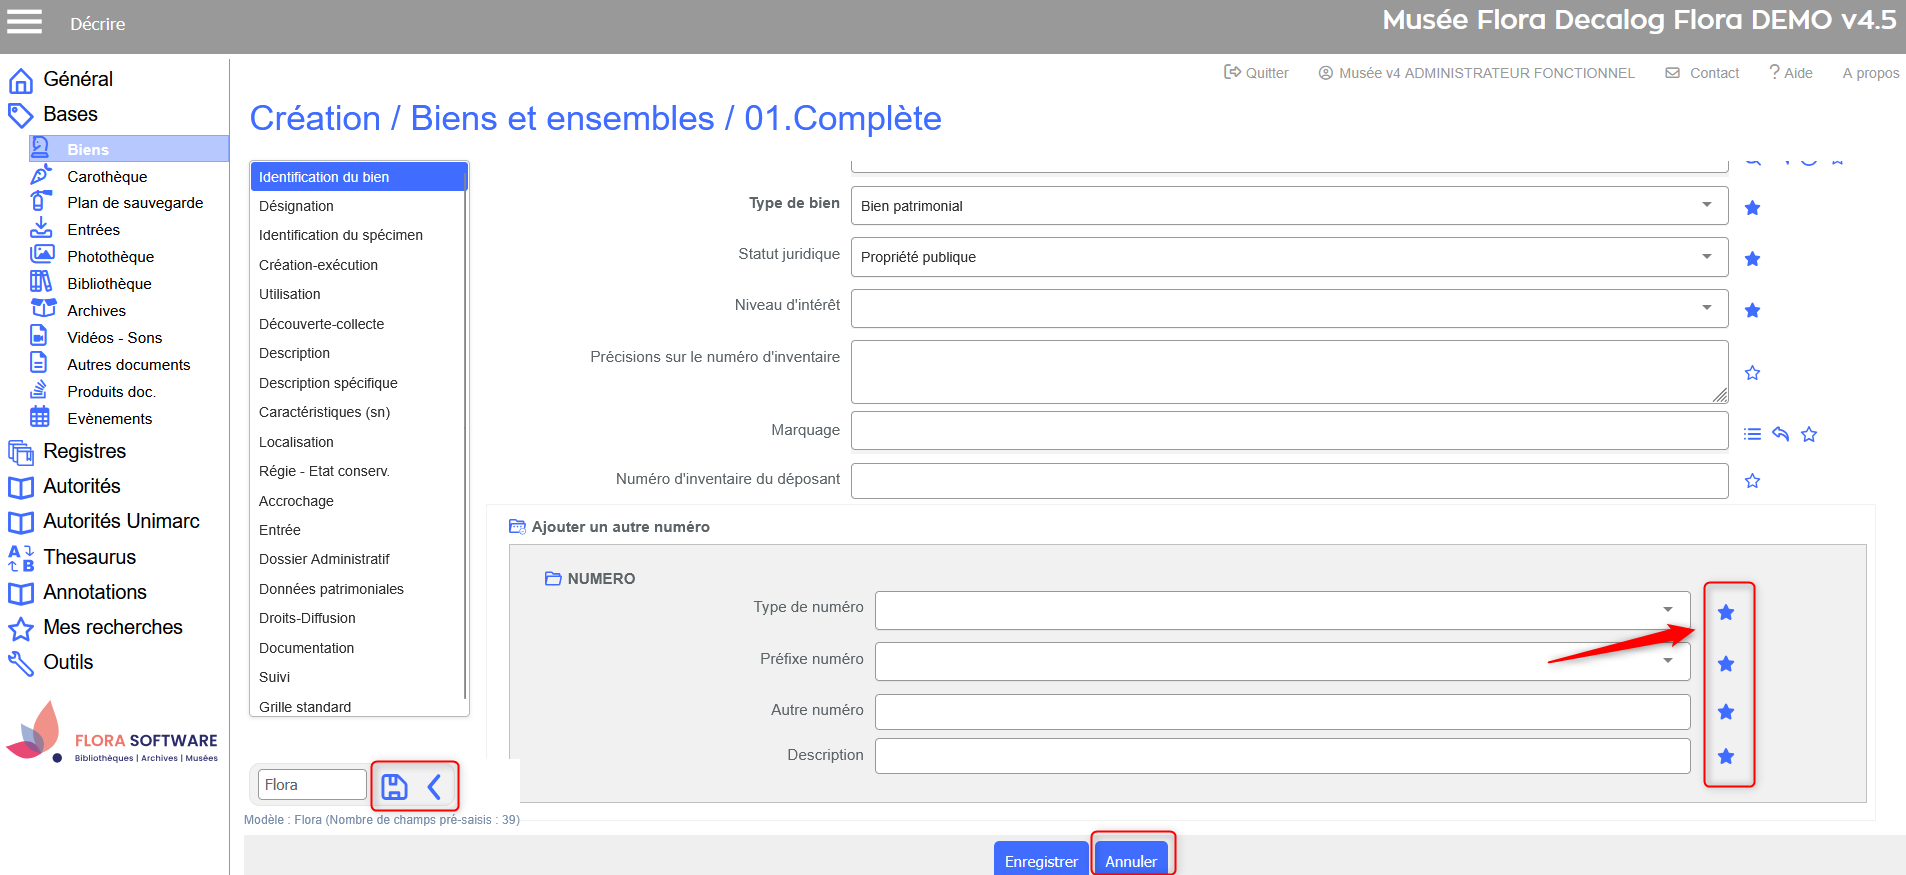Click the Flora model name field

coord(312,785)
